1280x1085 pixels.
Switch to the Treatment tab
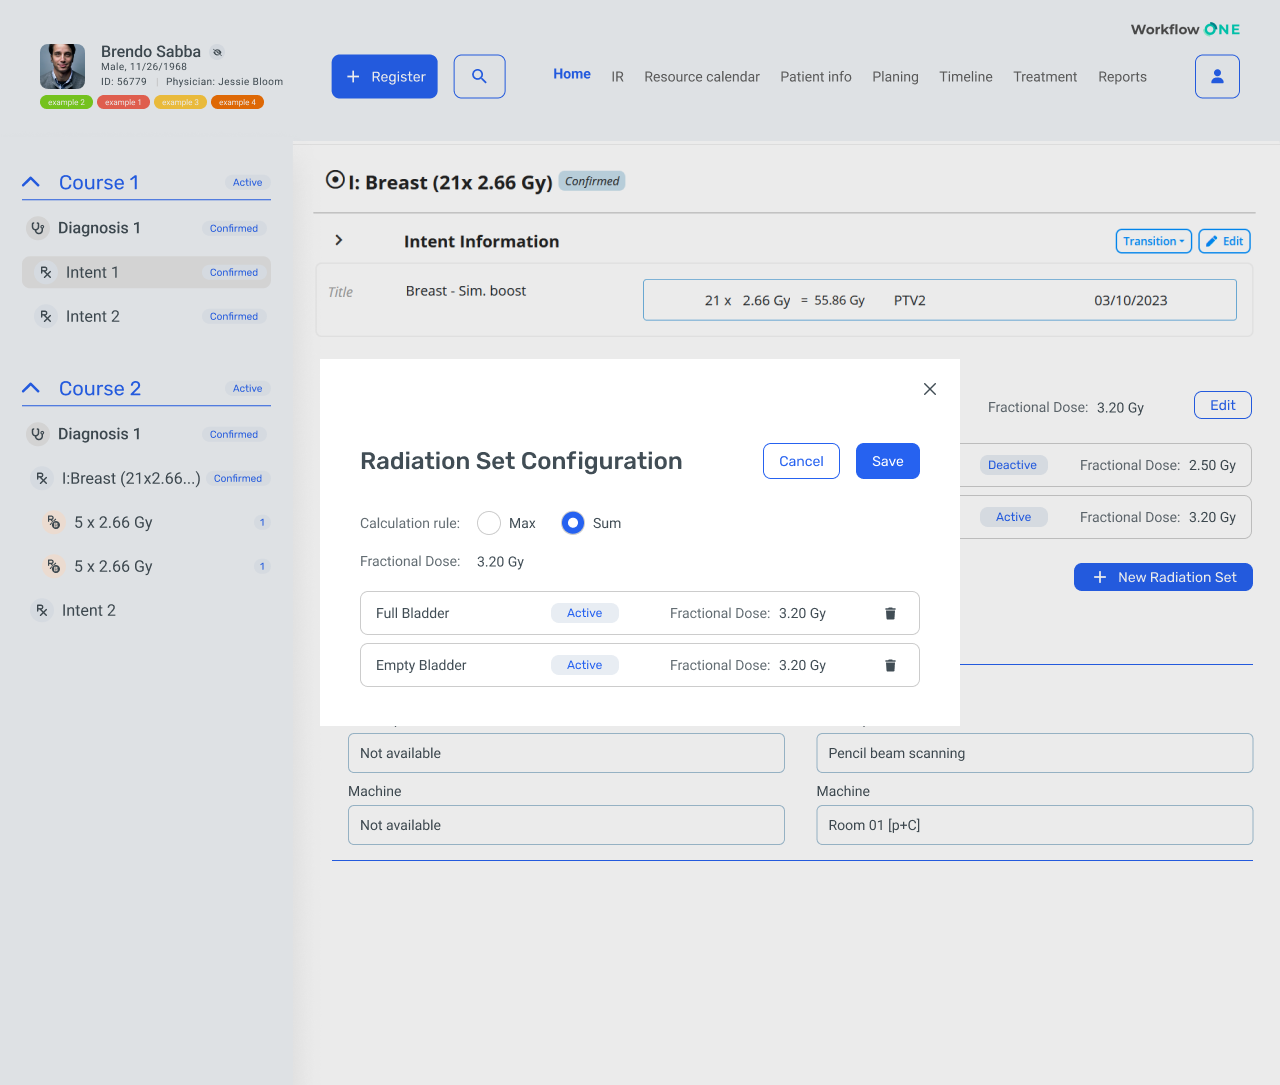[x=1045, y=77]
